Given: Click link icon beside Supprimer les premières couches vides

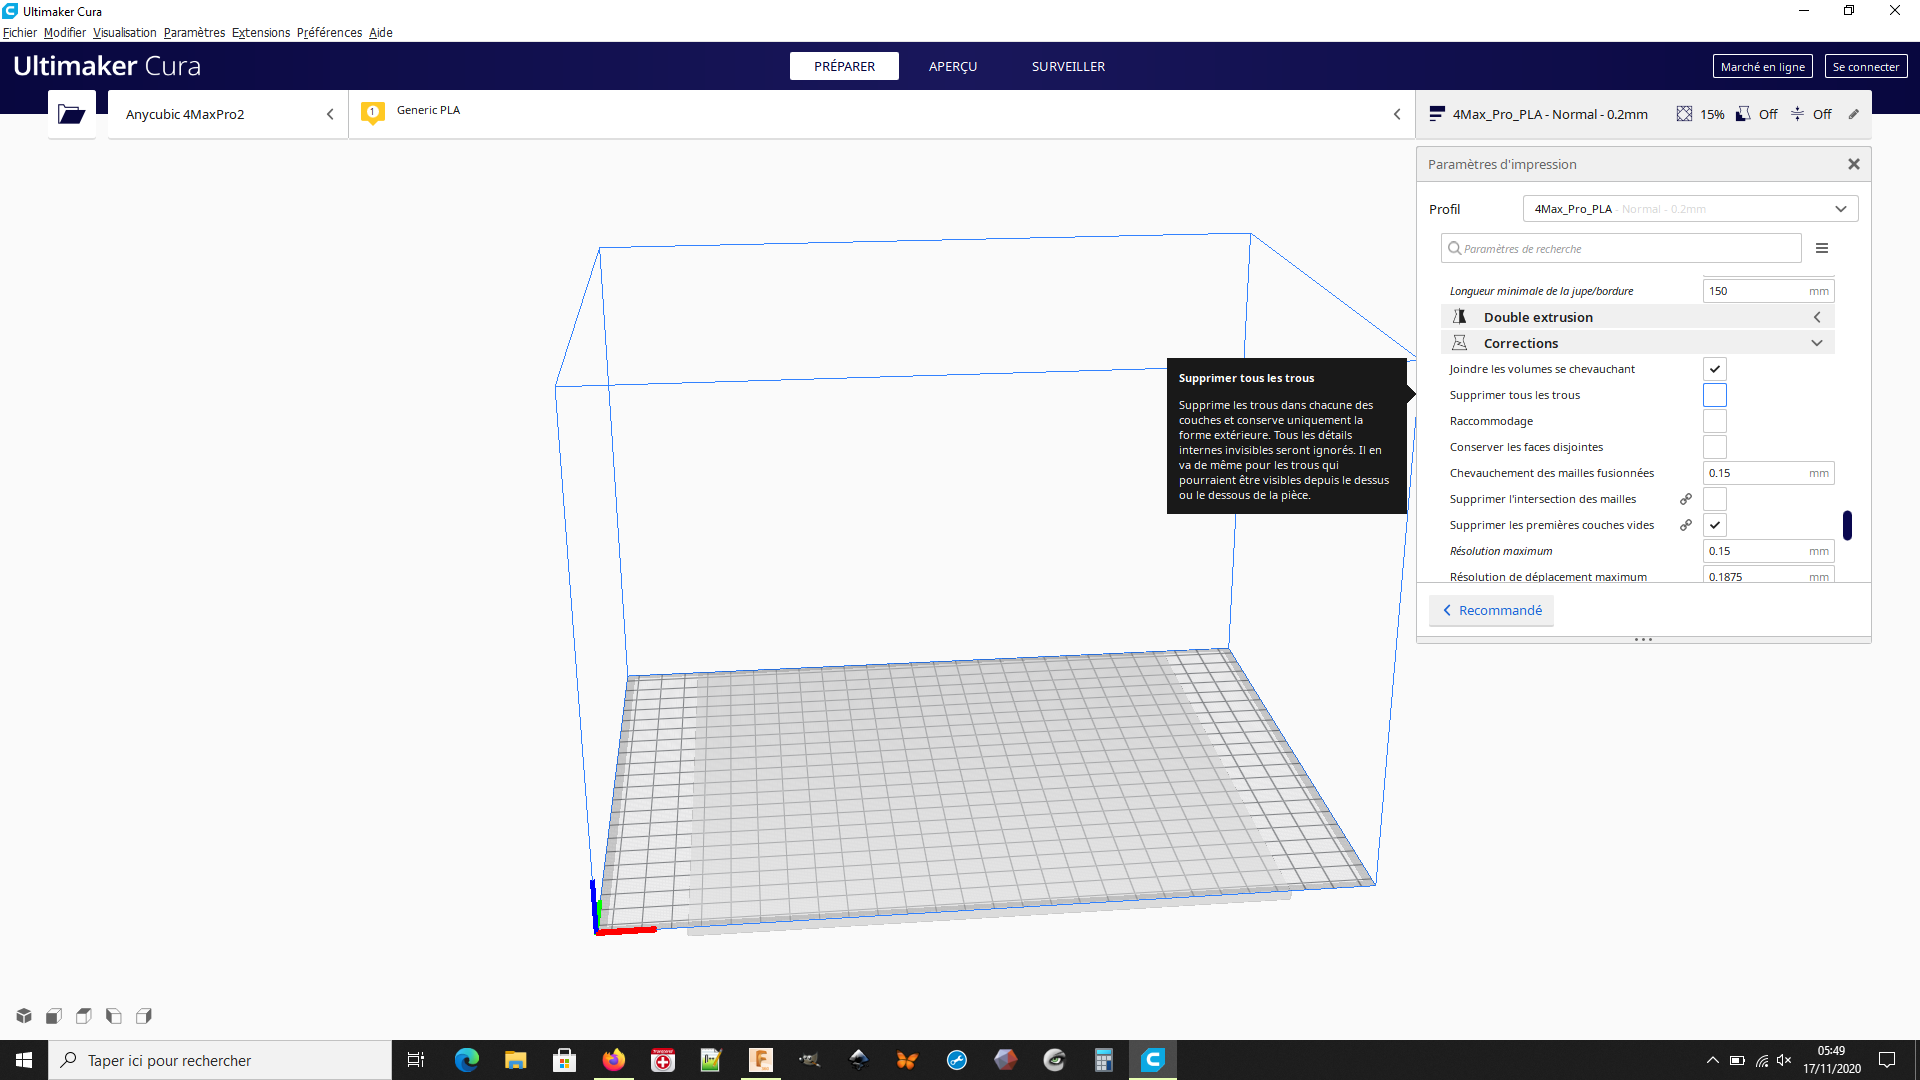Looking at the screenshot, I should (1686, 525).
